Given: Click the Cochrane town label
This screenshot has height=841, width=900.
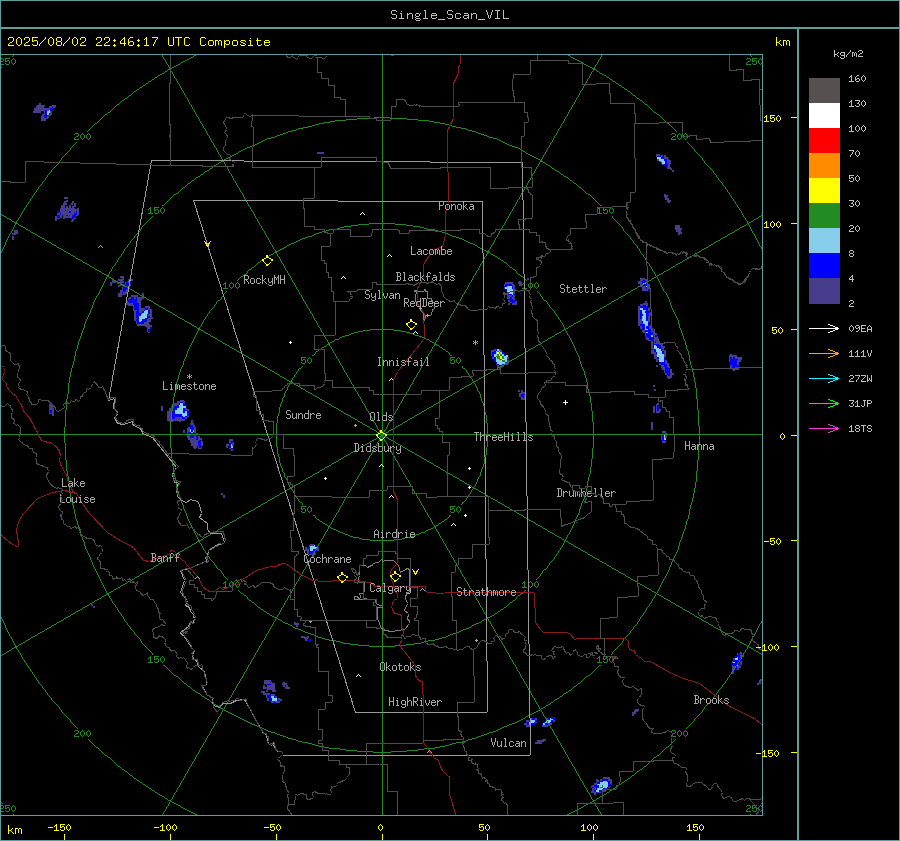Looking at the screenshot, I should point(327,559).
